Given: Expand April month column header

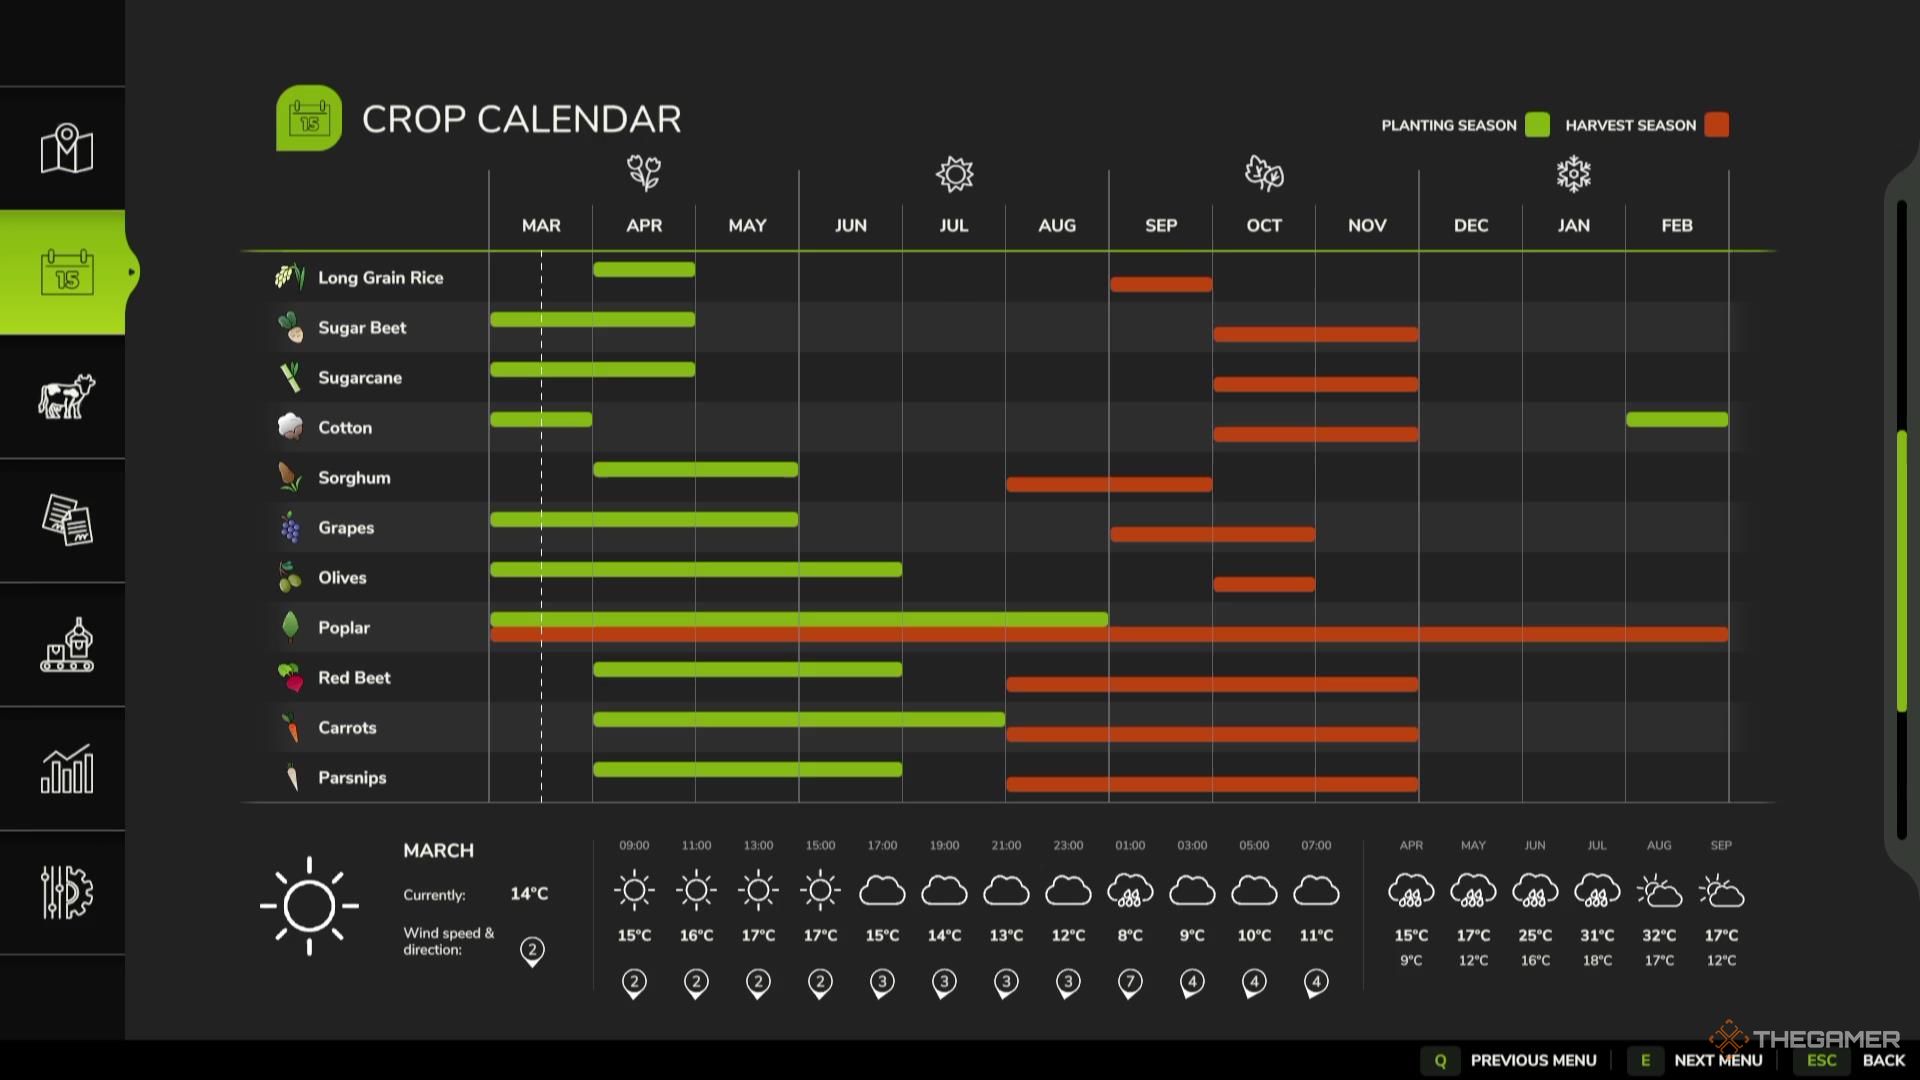Looking at the screenshot, I should coord(642,224).
